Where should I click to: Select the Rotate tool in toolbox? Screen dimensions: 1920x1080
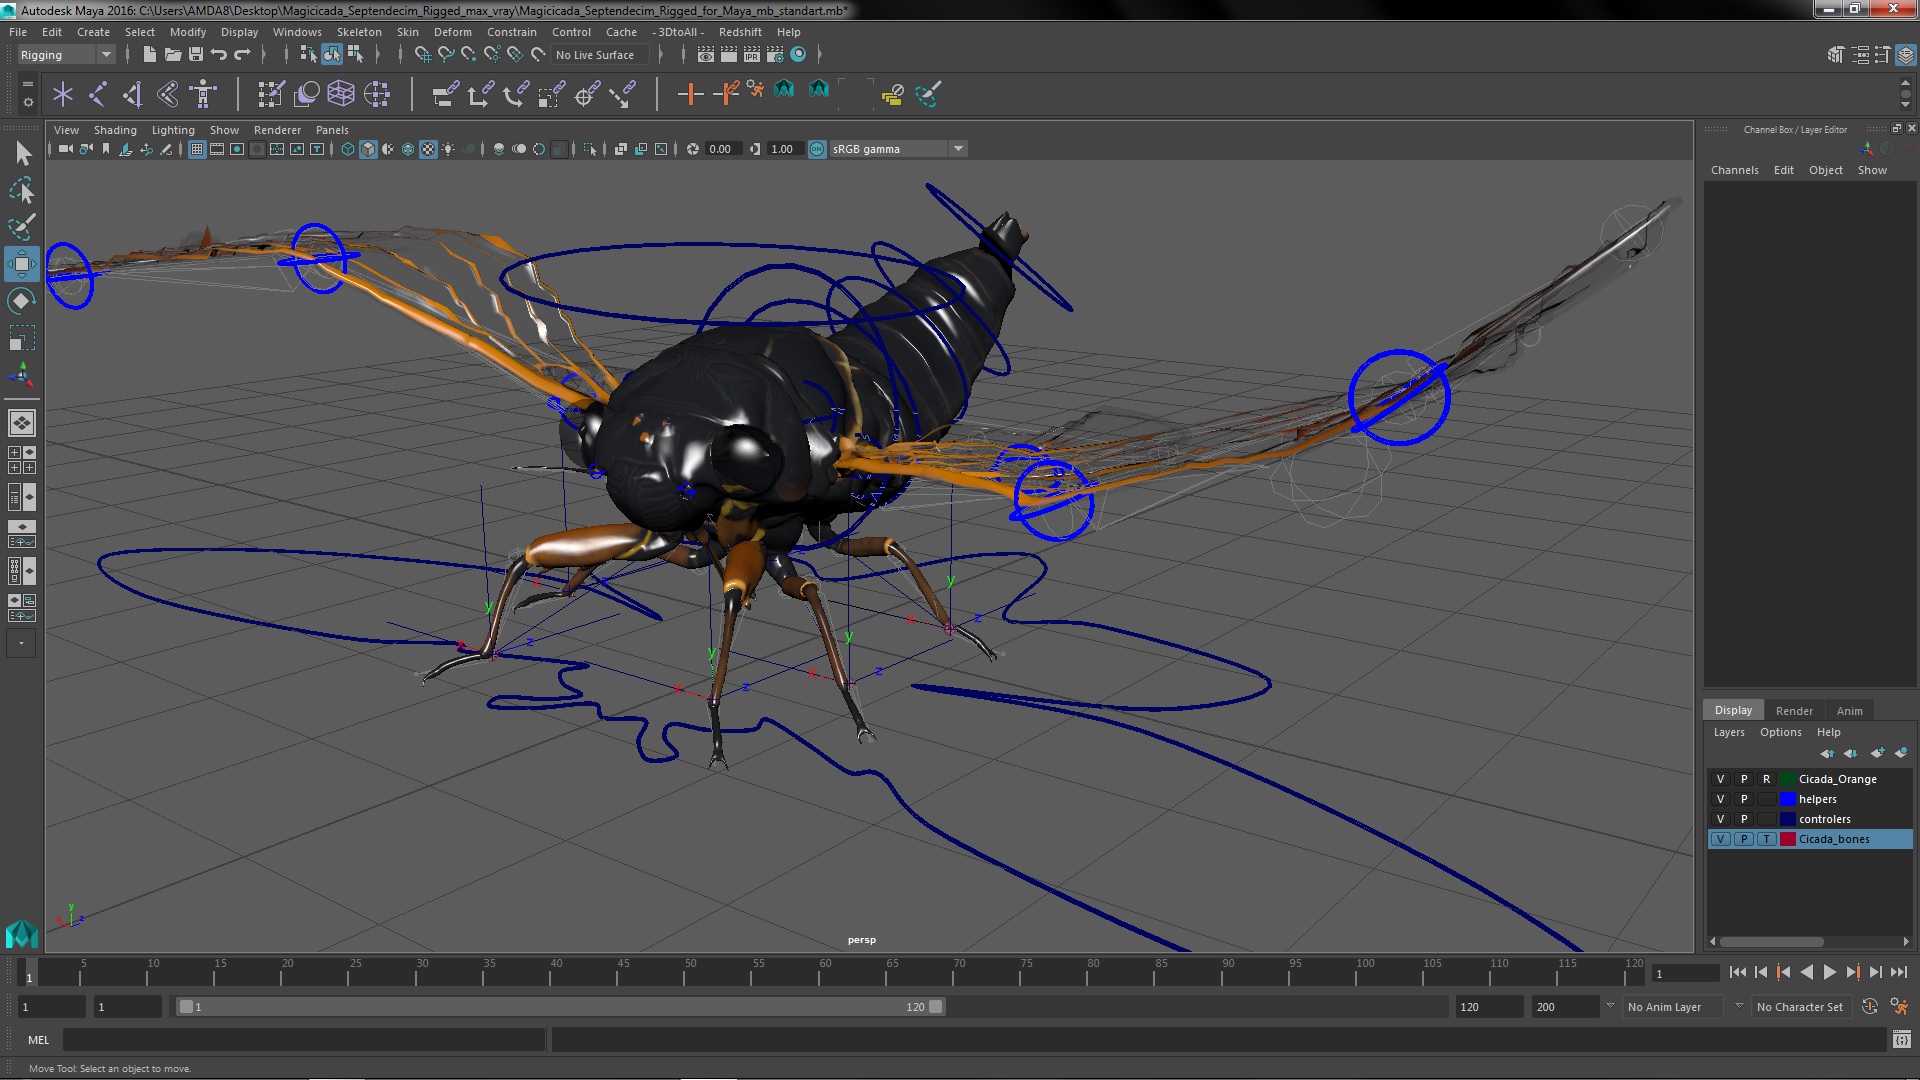point(21,301)
